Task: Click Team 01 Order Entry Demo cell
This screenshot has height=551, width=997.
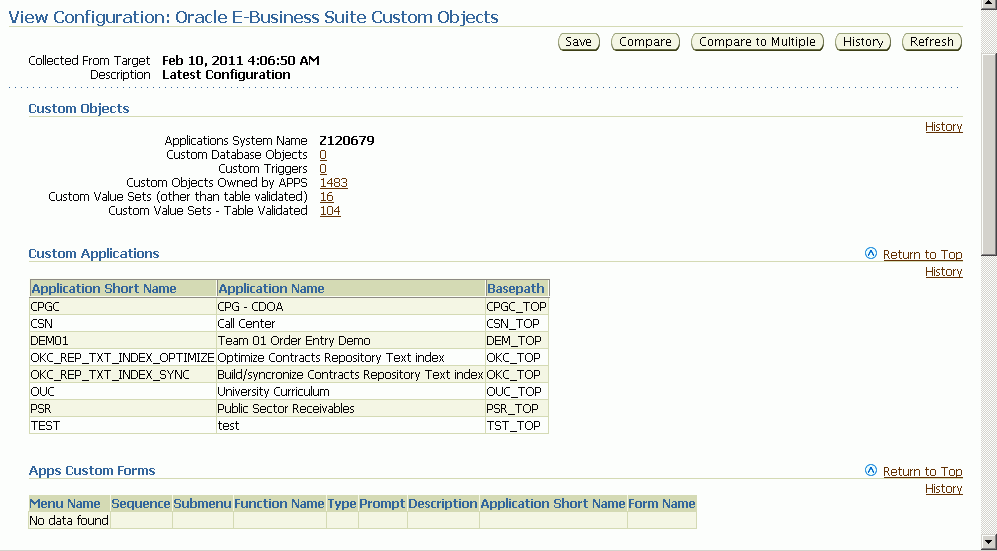Action: click(351, 341)
